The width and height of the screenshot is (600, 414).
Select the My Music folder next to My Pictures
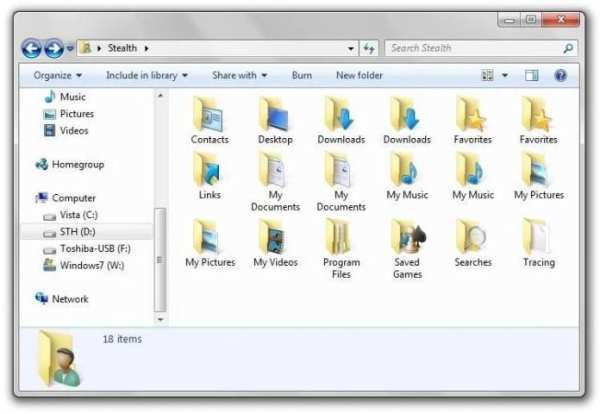tap(473, 176)
